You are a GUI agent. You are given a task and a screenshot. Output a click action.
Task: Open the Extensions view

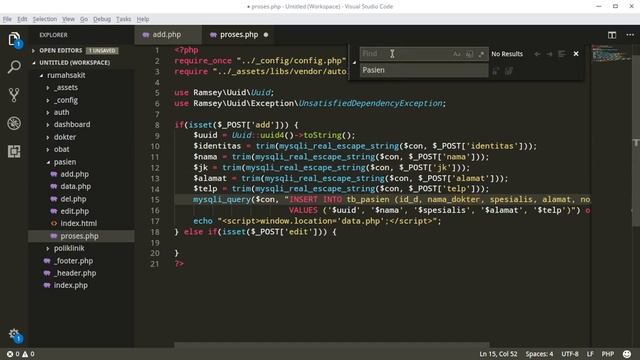pos(14,151)
